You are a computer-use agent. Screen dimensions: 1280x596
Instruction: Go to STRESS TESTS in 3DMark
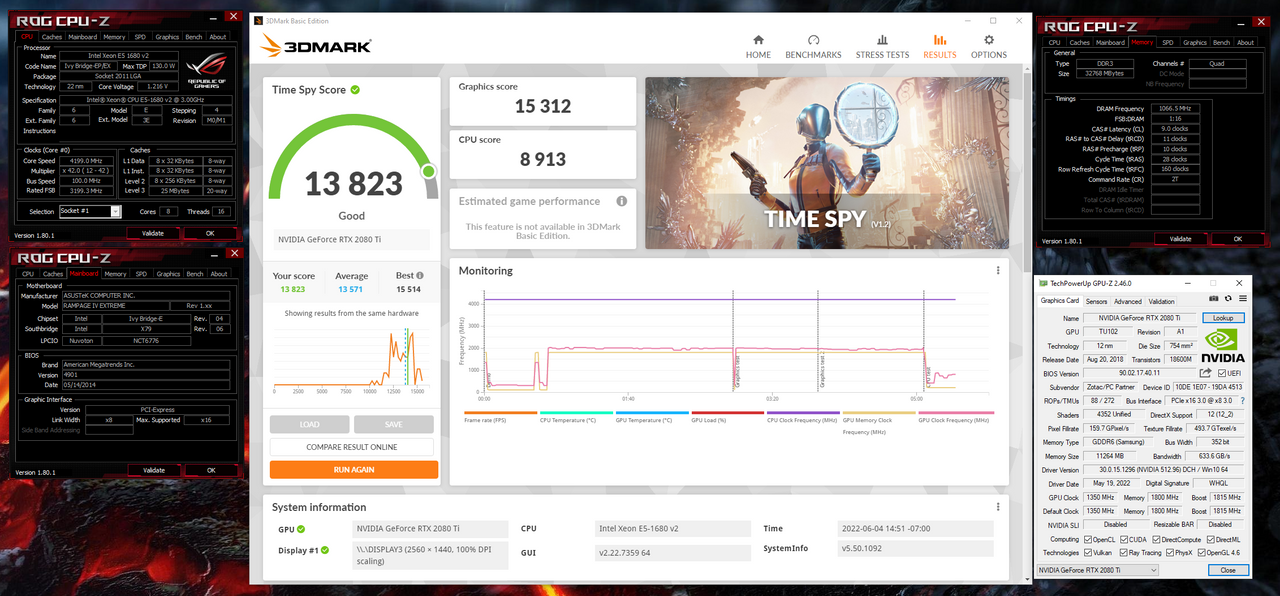point(882,46)
